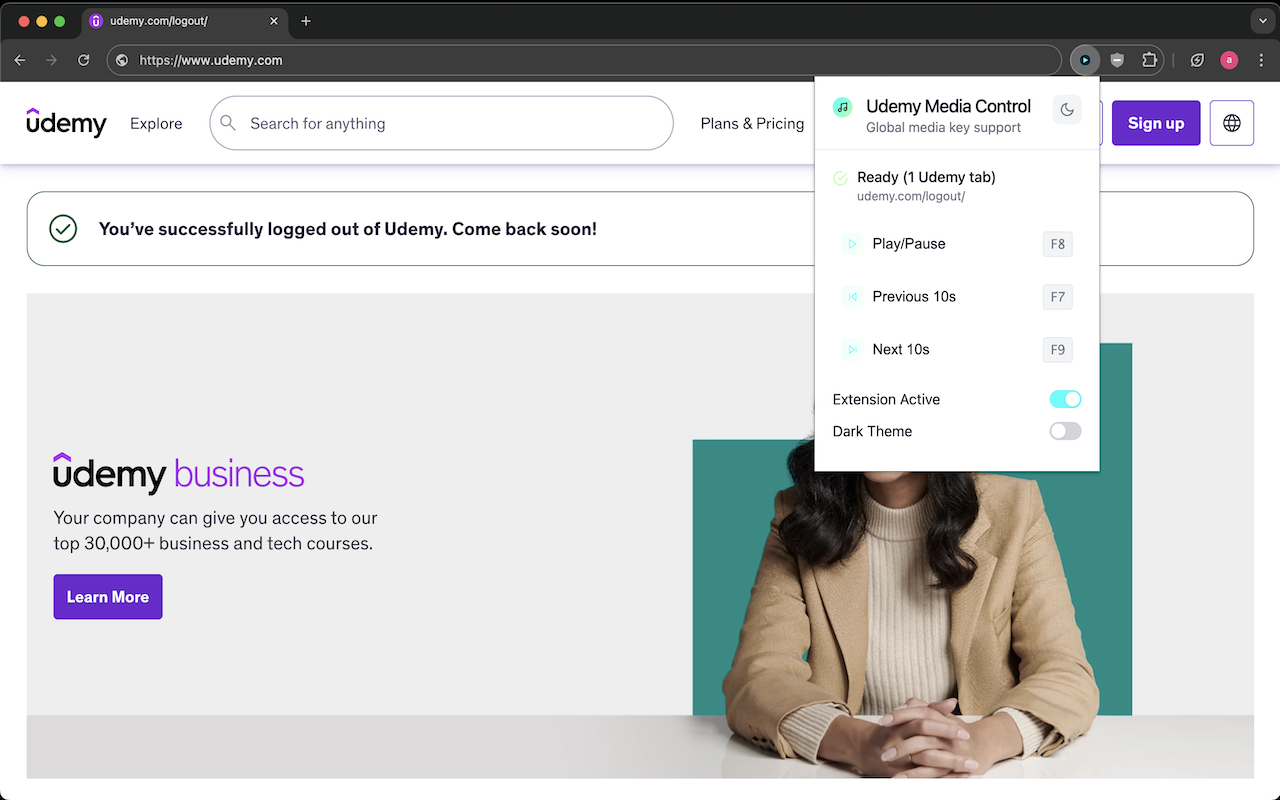This screenshot has width=1280, height=800.
Task: Click the 'Extension Active' label
Action: click(886, 399)
